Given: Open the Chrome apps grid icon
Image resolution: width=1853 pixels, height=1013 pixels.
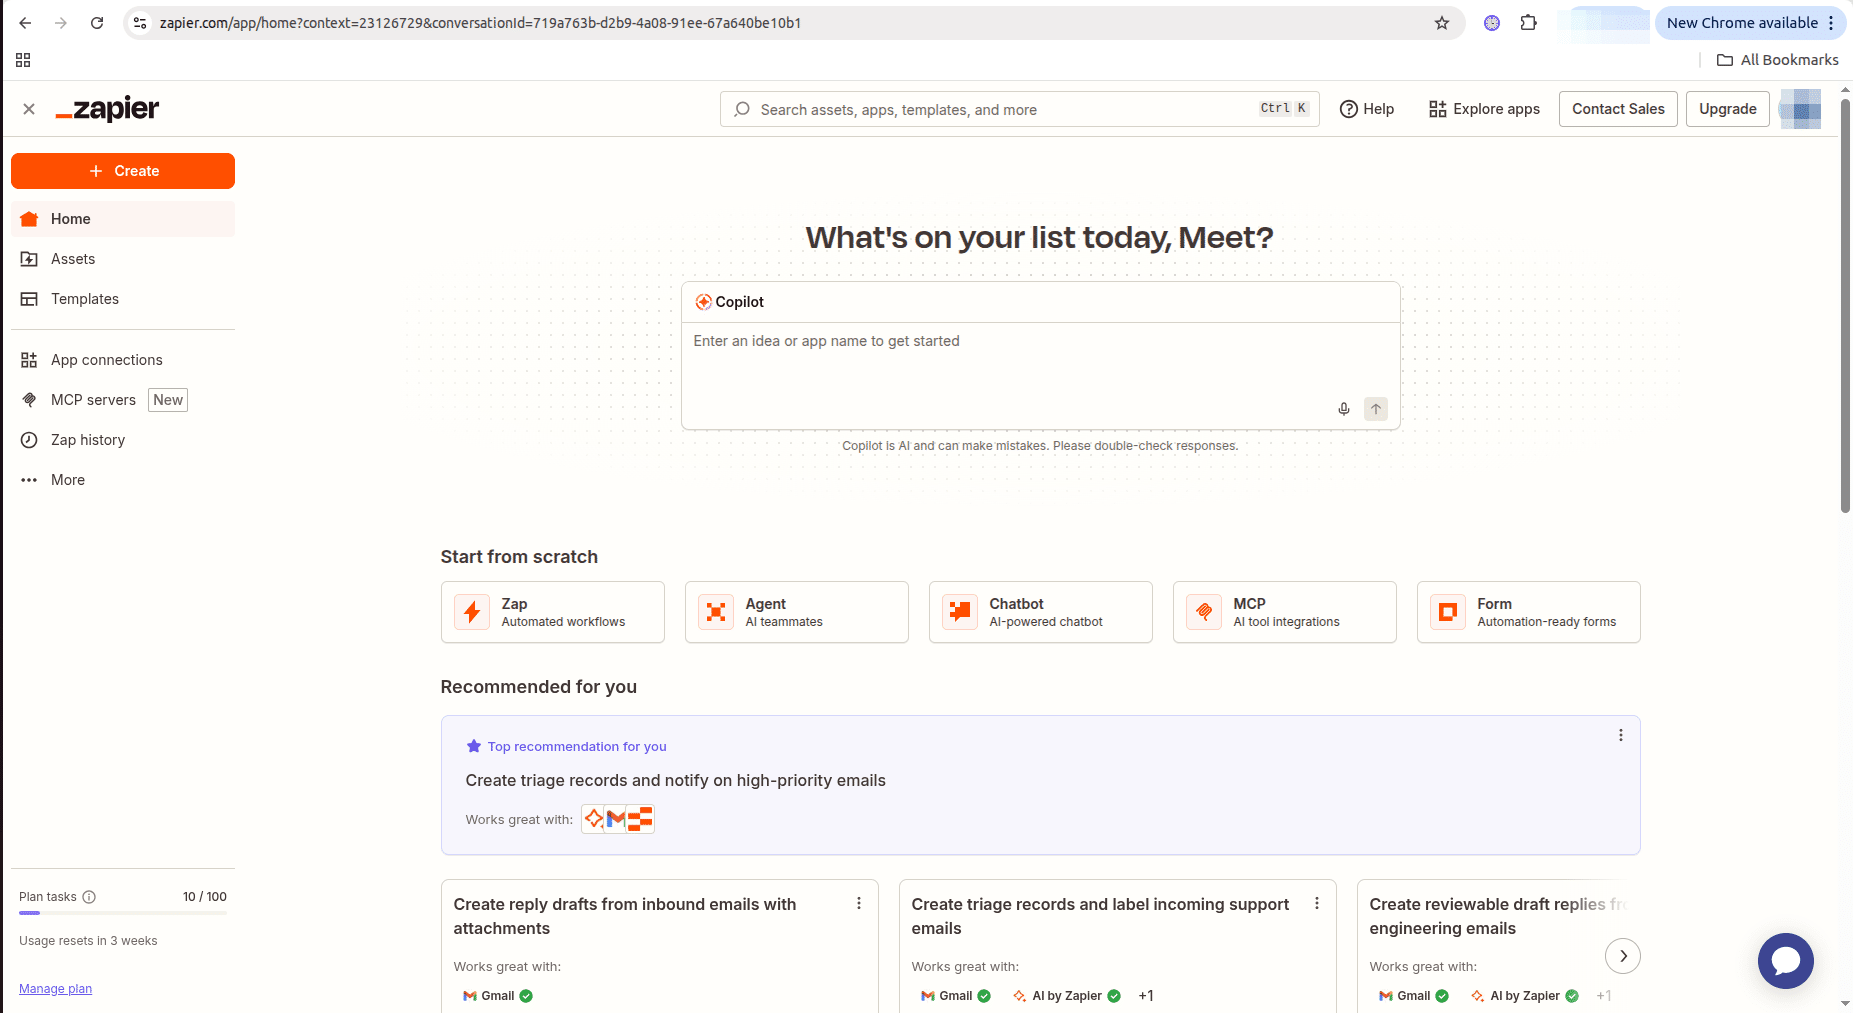Looking at the screenshot, I should click(23, 60).
